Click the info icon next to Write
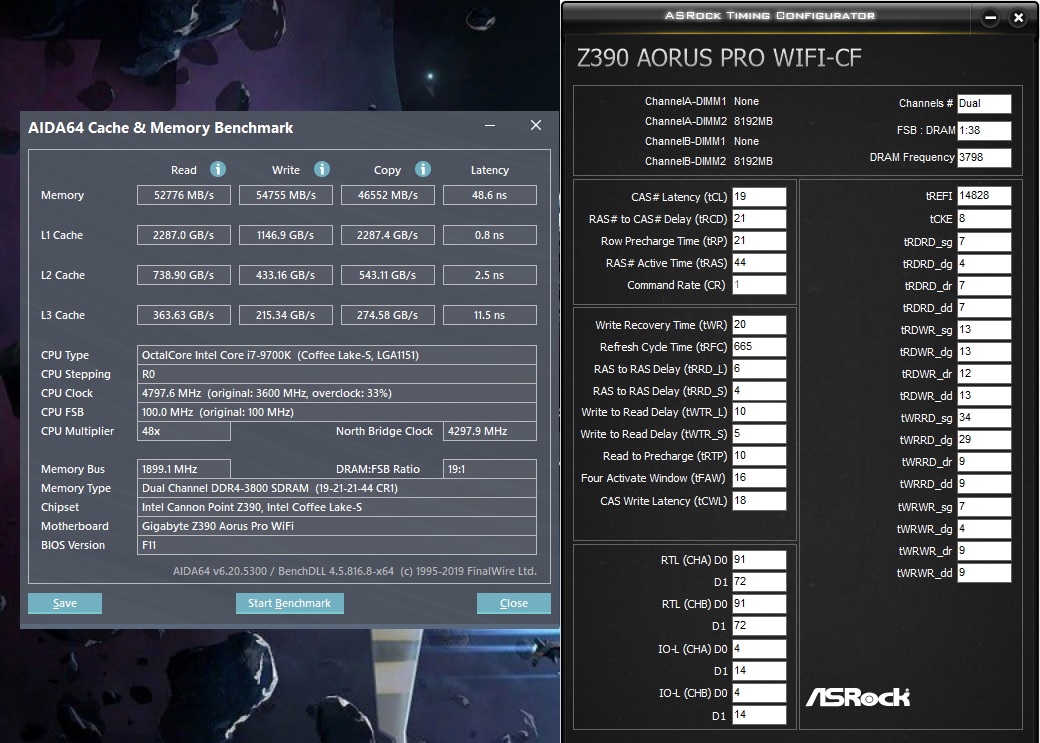The image size is (1040, 743). (322, 169)
